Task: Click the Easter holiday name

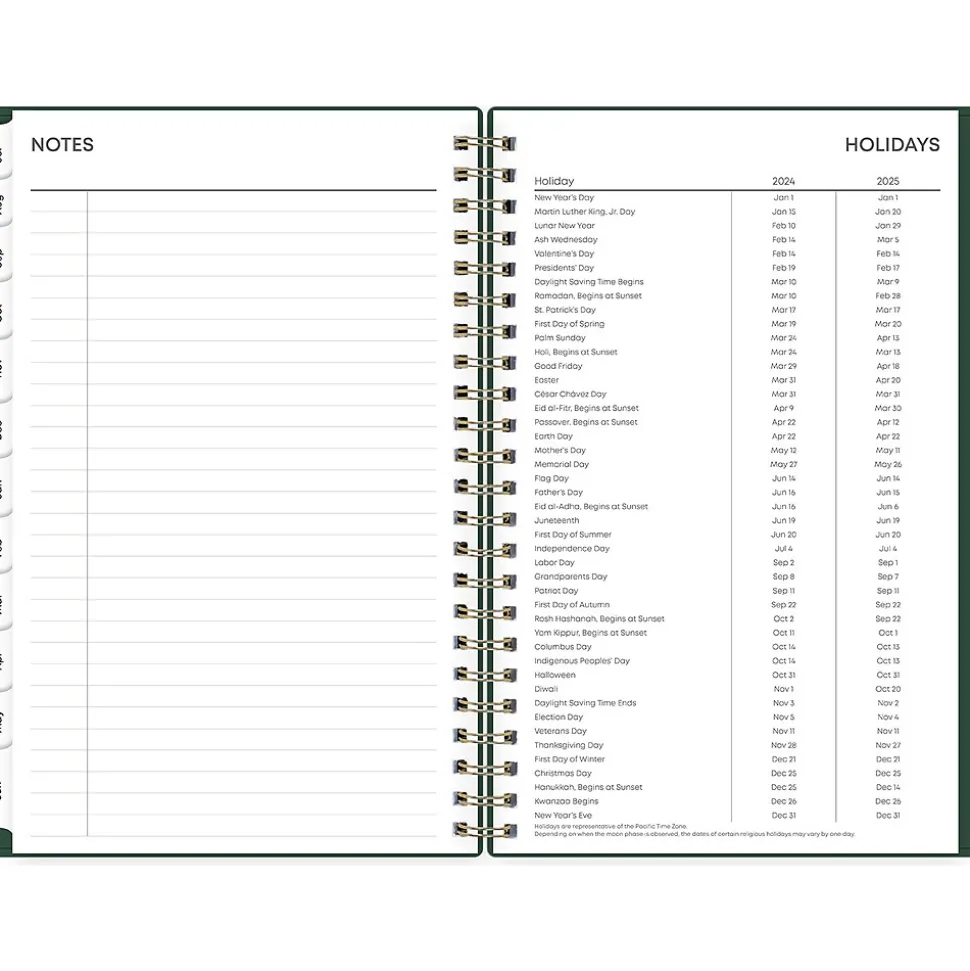Action: (547, 380)
